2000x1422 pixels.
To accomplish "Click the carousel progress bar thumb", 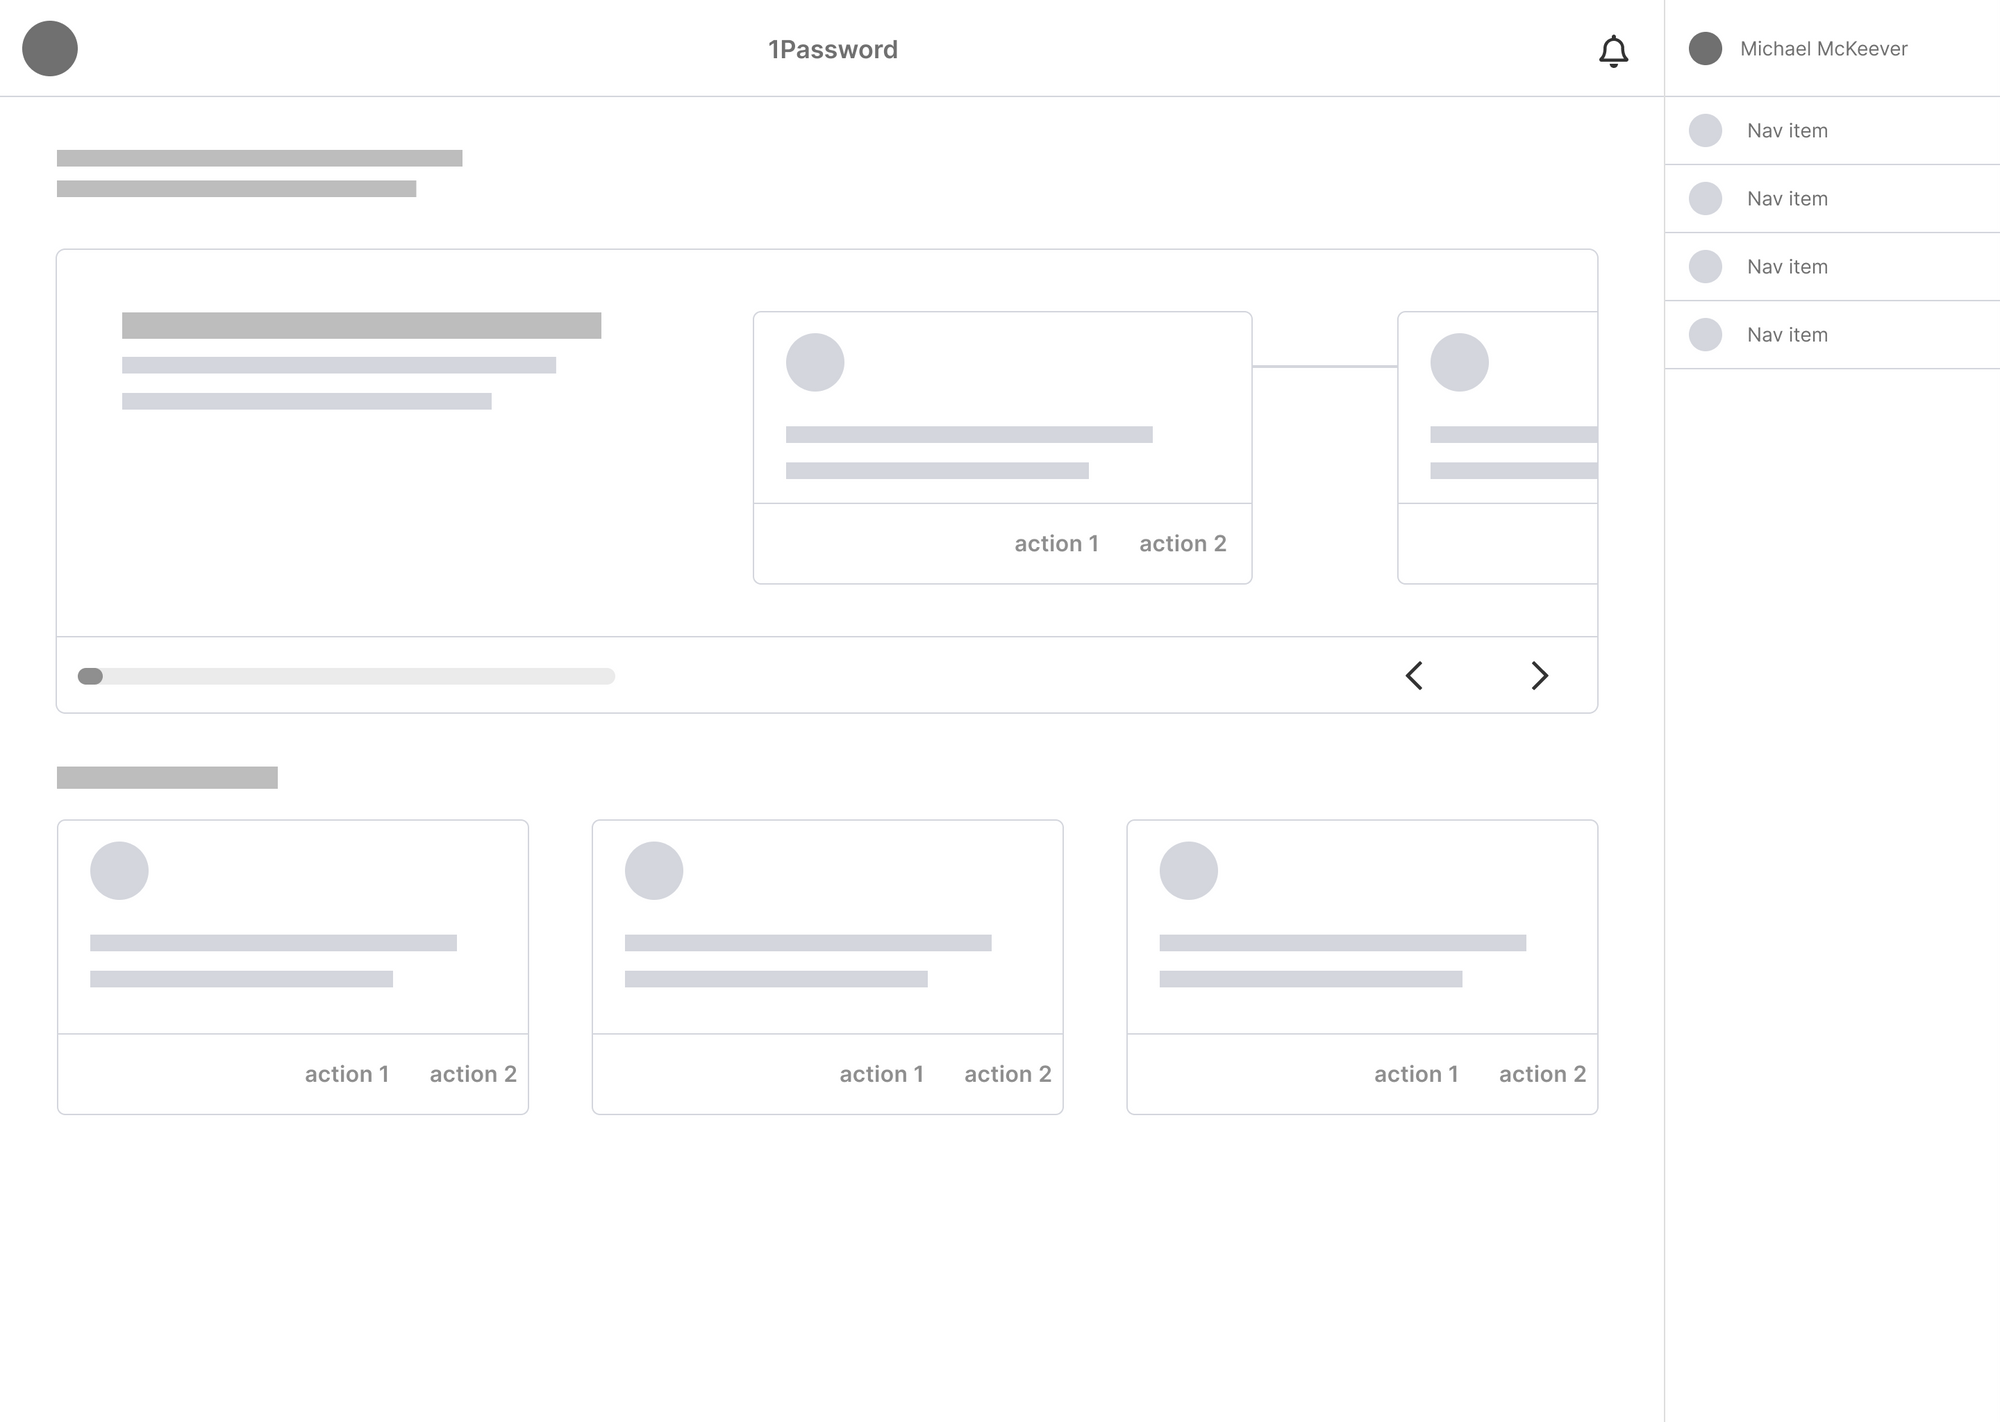I will [x=90, y=676].
